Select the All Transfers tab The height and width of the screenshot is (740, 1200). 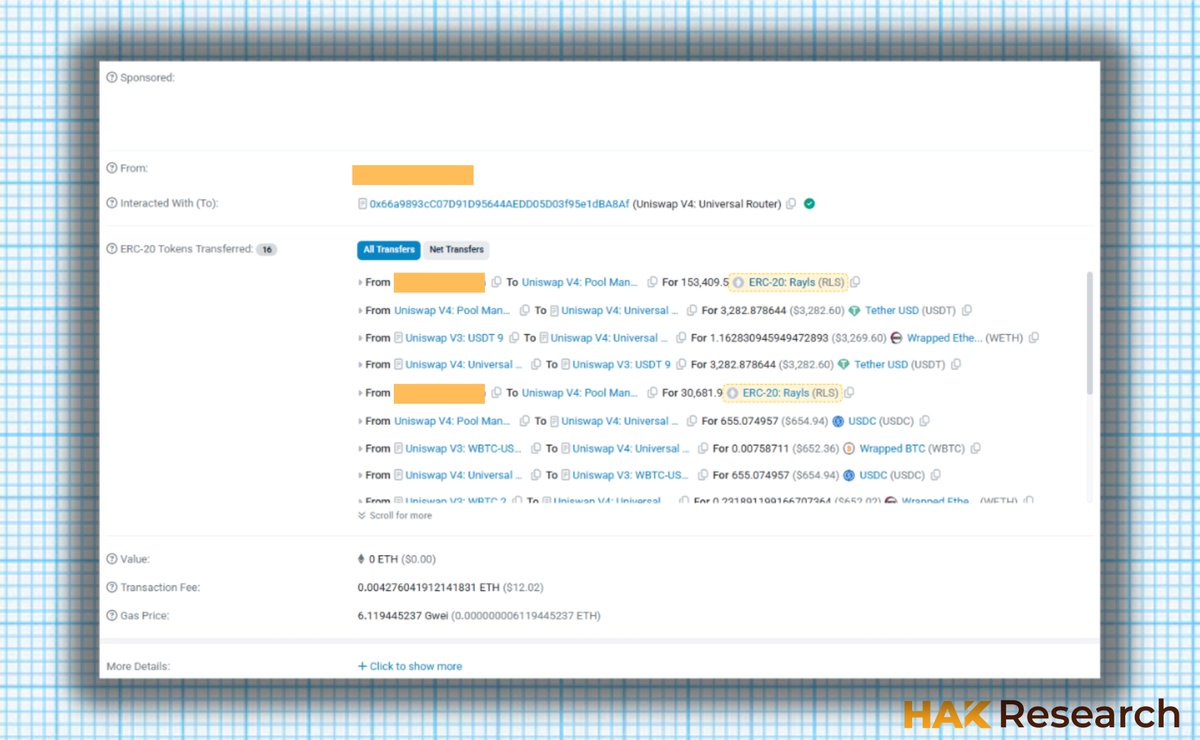pos(389,250)
